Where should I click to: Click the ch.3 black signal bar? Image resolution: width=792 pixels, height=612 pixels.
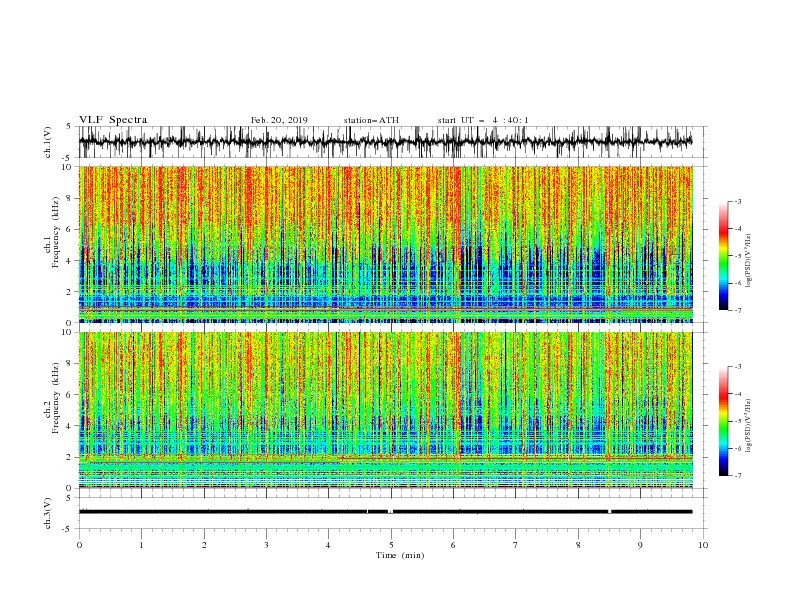tap(386, 512)
